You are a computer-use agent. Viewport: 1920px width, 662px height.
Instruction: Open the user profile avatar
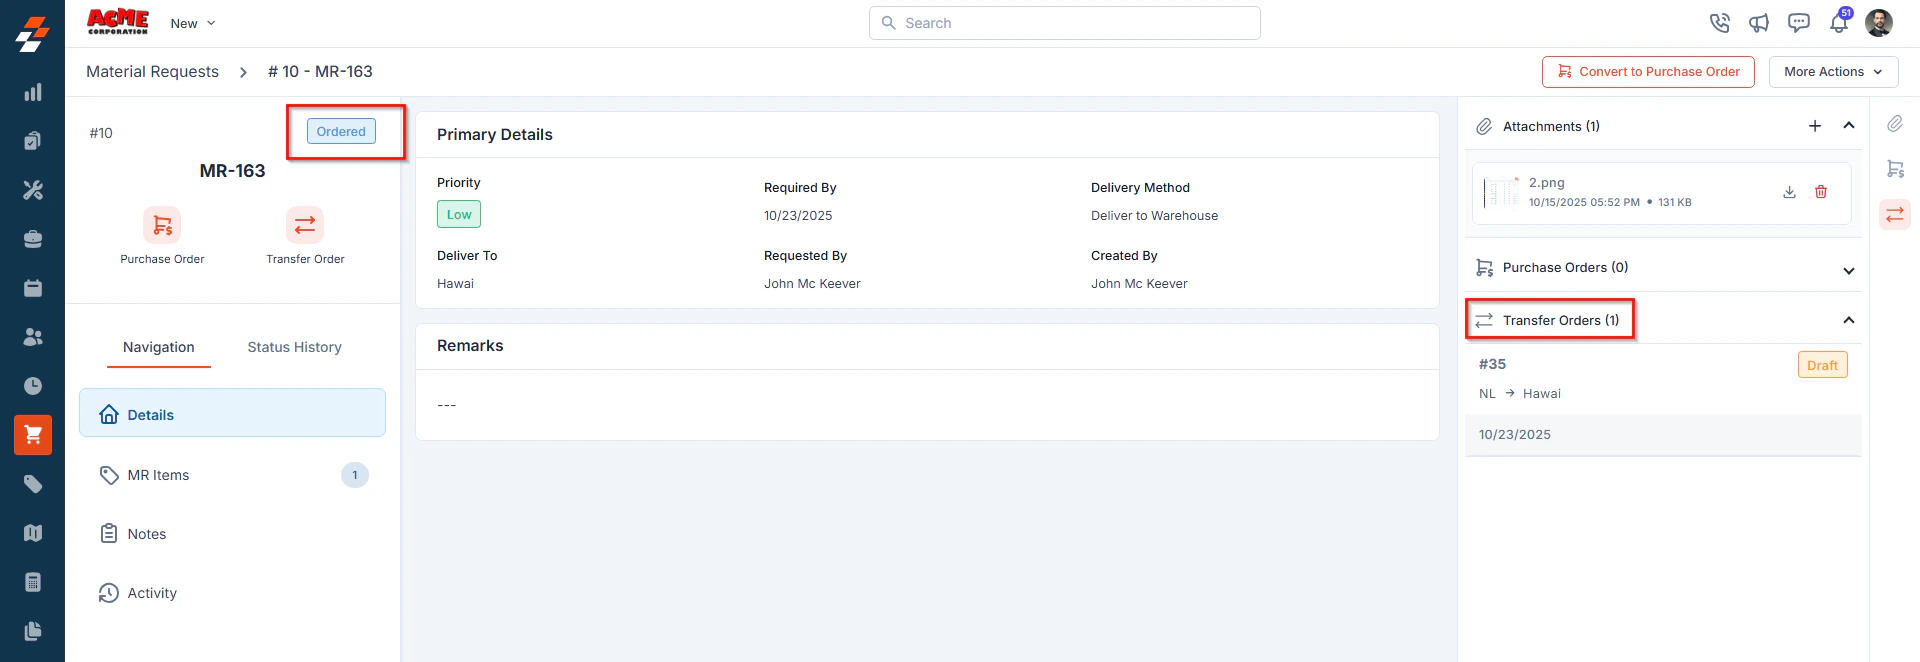pos(1879,23)
